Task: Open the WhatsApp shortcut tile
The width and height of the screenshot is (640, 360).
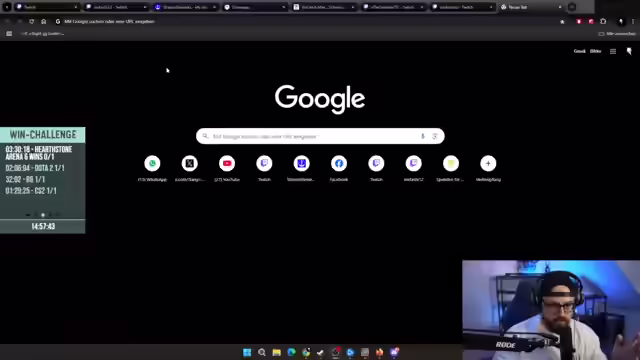Action: point(152,164)
